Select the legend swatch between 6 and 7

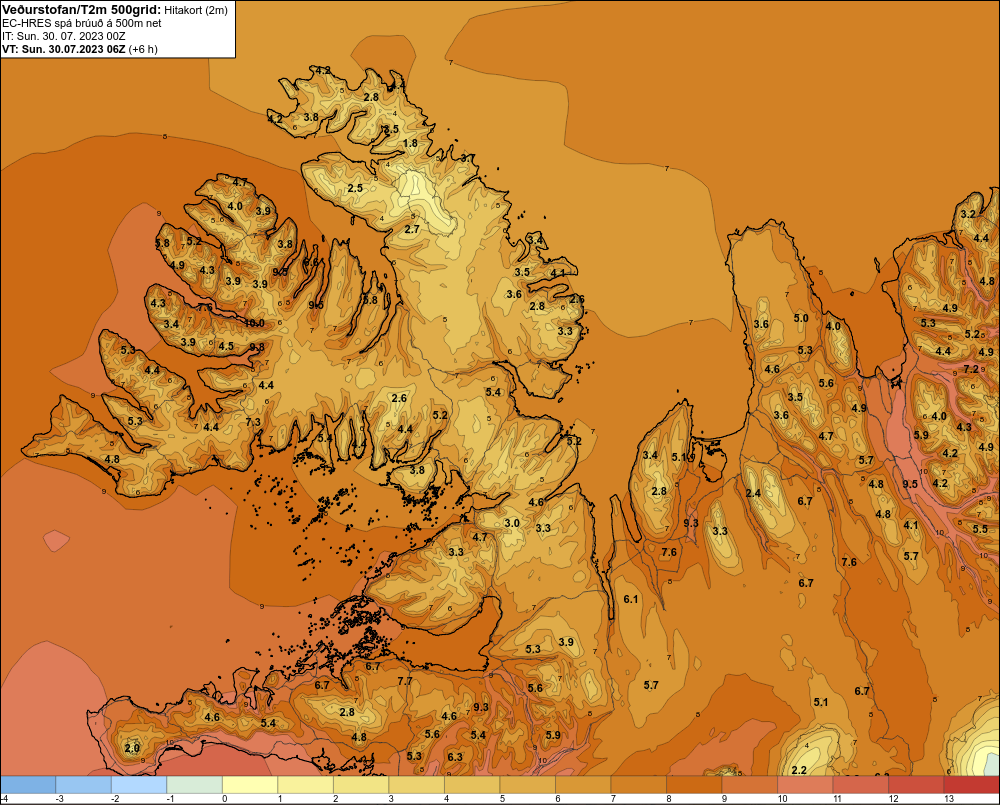pyautogui.click(x=583, y=785)
